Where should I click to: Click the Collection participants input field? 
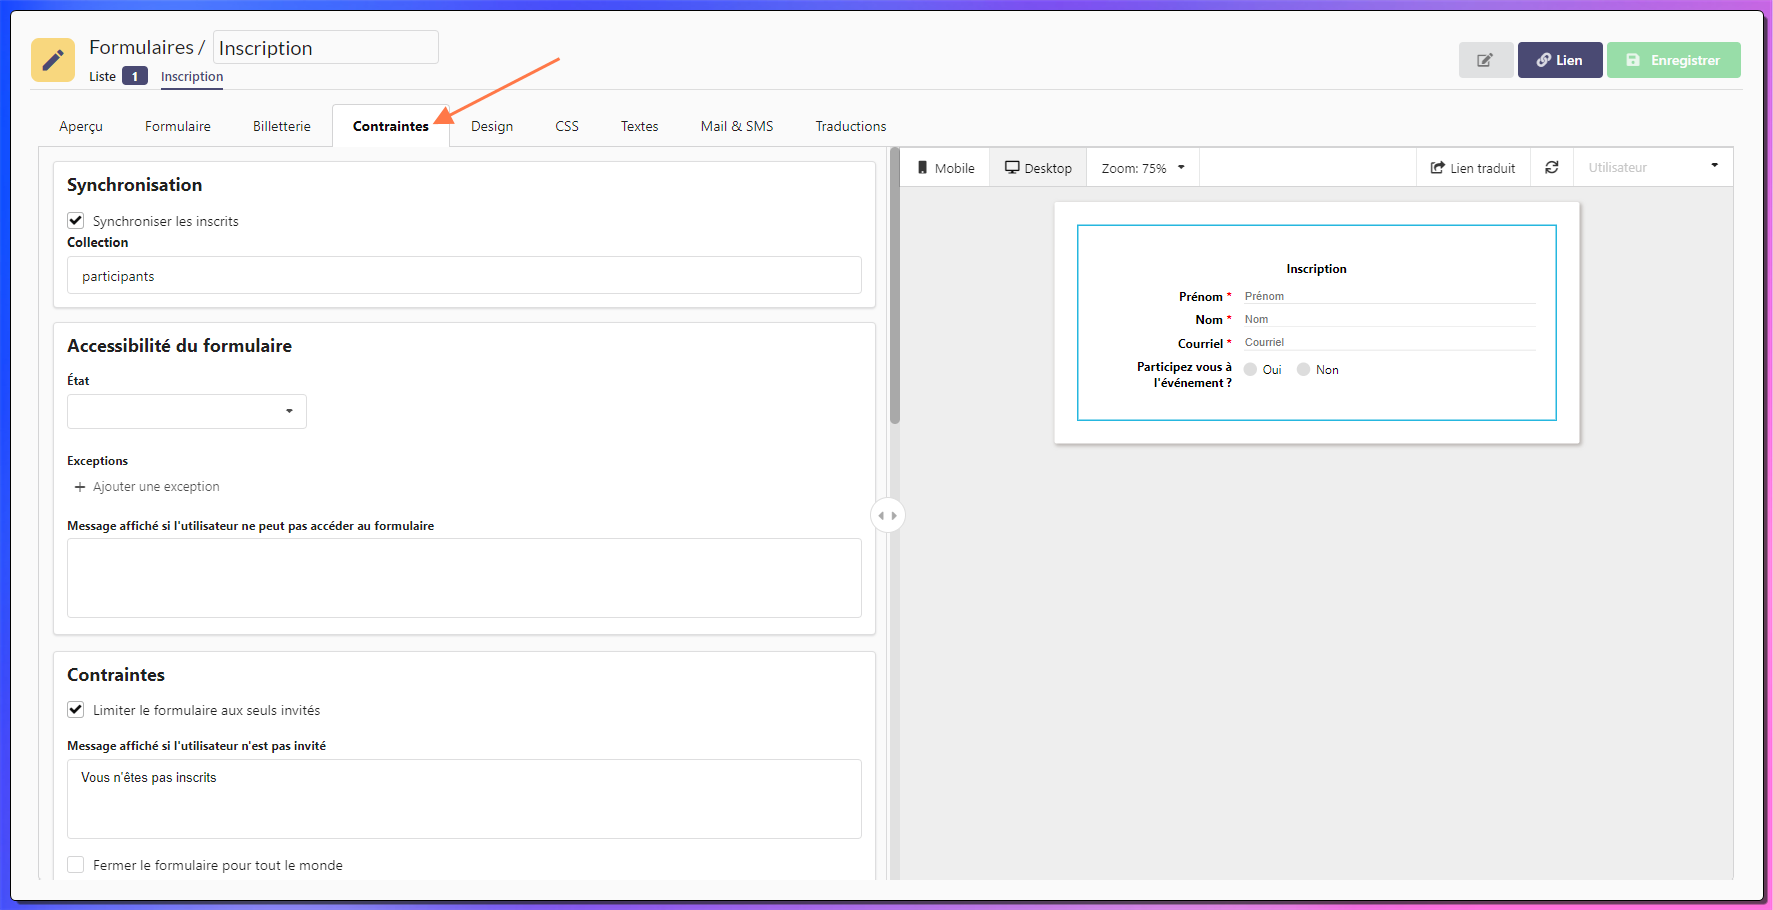[464, 276]
